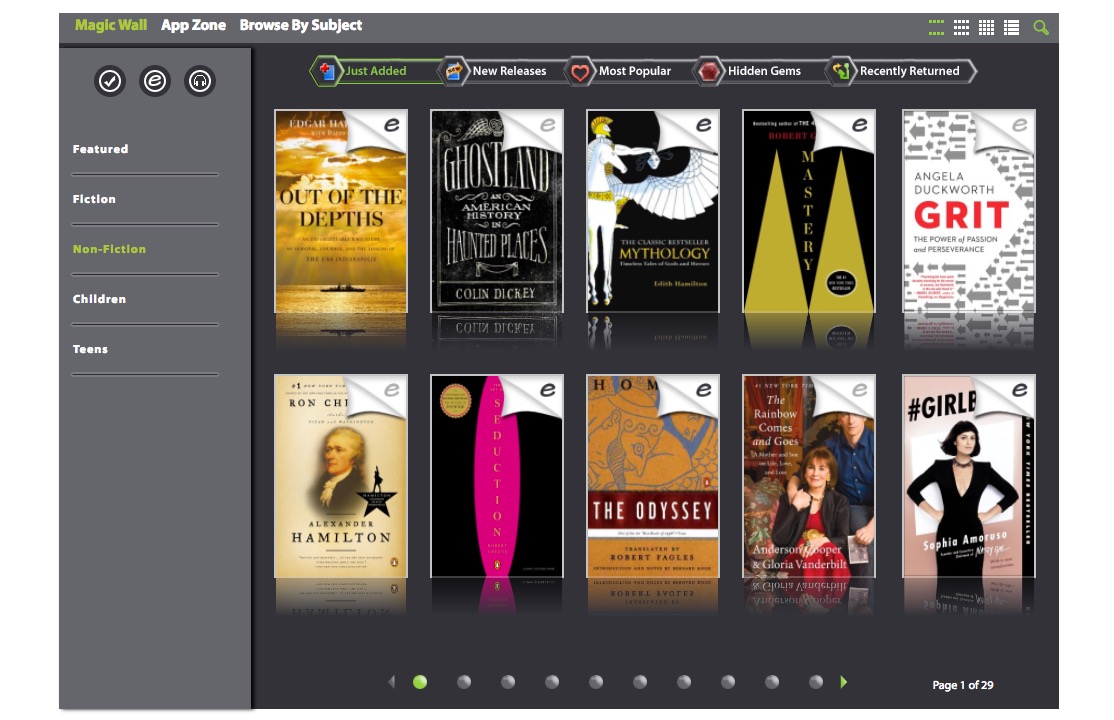Select the Featured category

point(100,149)
